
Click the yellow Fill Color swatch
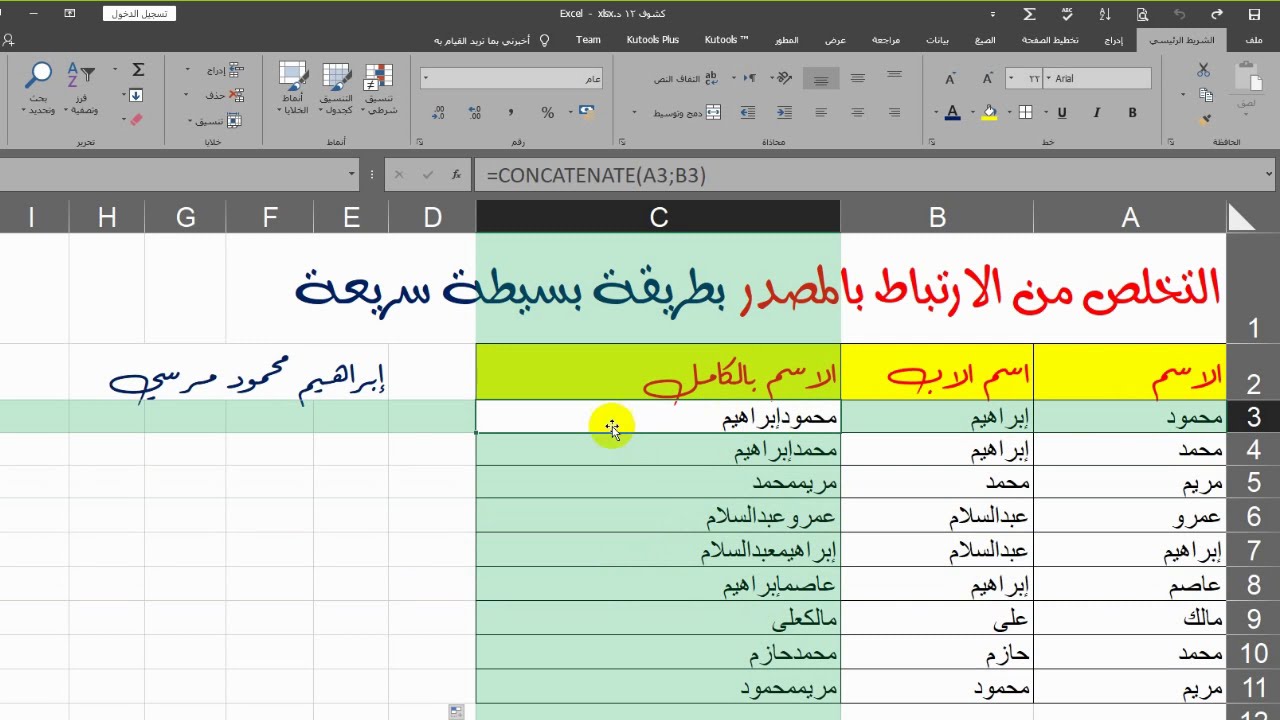click(x=989, y=113)
